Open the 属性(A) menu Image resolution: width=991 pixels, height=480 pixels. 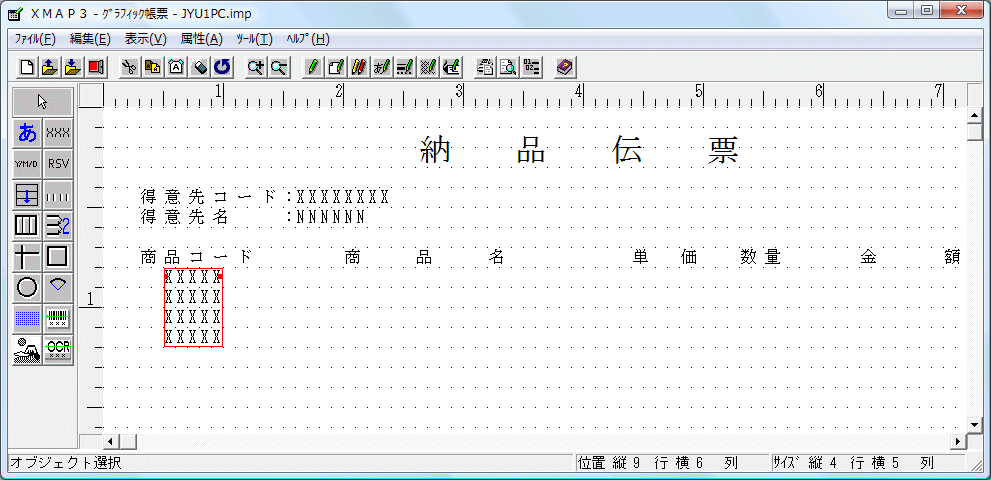click(x=202, y=39)
